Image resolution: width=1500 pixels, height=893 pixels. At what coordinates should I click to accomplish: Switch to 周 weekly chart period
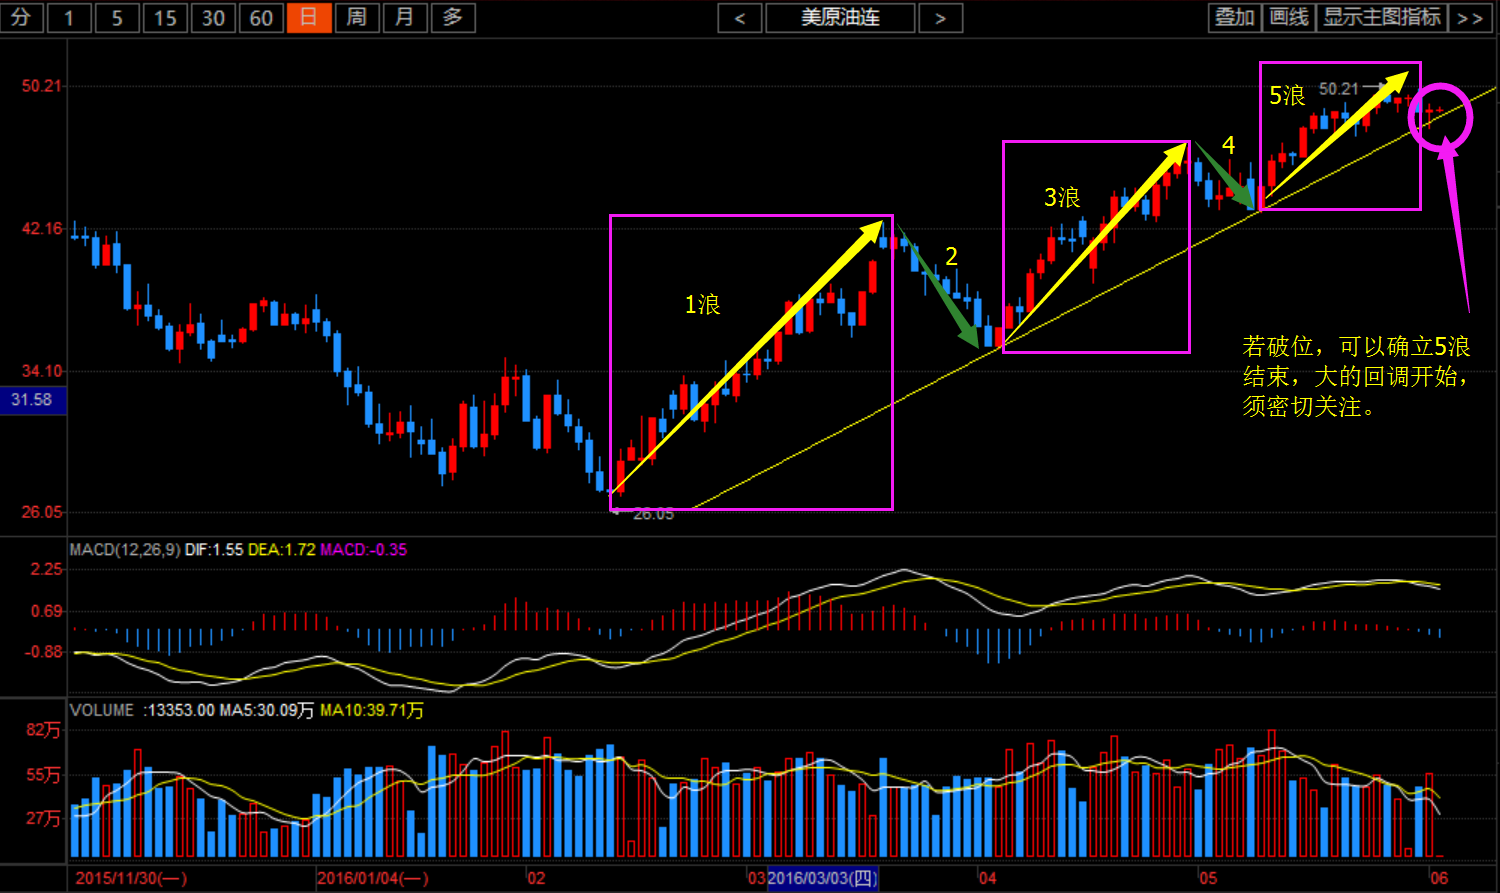coord(357,18)
